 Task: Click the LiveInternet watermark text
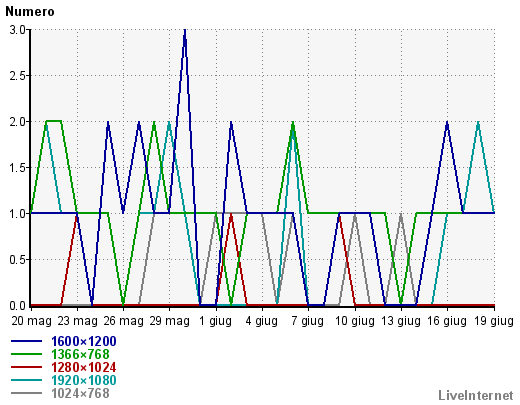(x=476, y=395)
